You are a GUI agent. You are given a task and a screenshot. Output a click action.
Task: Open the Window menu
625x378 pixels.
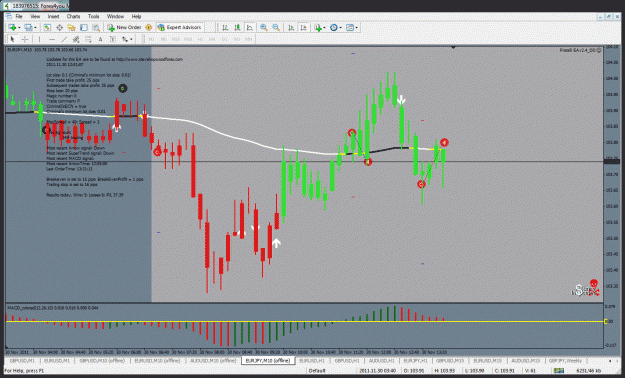click(x=115, y=16)
